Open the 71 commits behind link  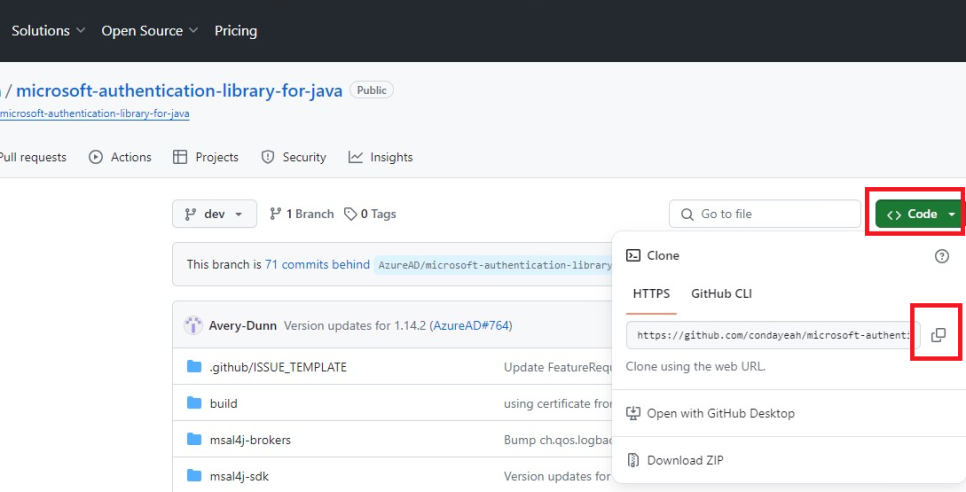(317, 264)
